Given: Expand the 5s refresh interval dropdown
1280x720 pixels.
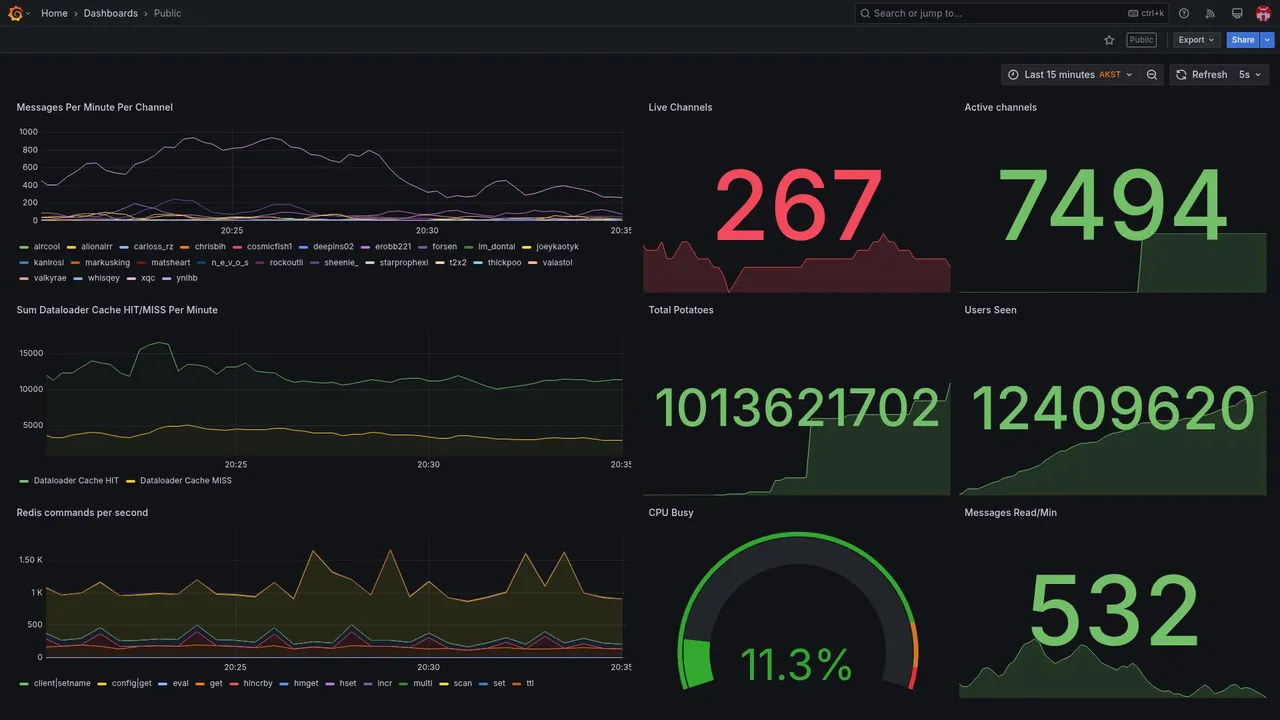Looking at the screenshot, I should 1250,75.
